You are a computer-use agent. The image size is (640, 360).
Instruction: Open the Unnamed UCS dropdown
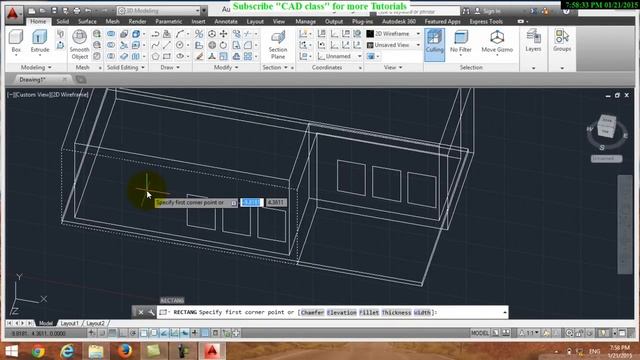pyautogui.click(x=340, y=56)
